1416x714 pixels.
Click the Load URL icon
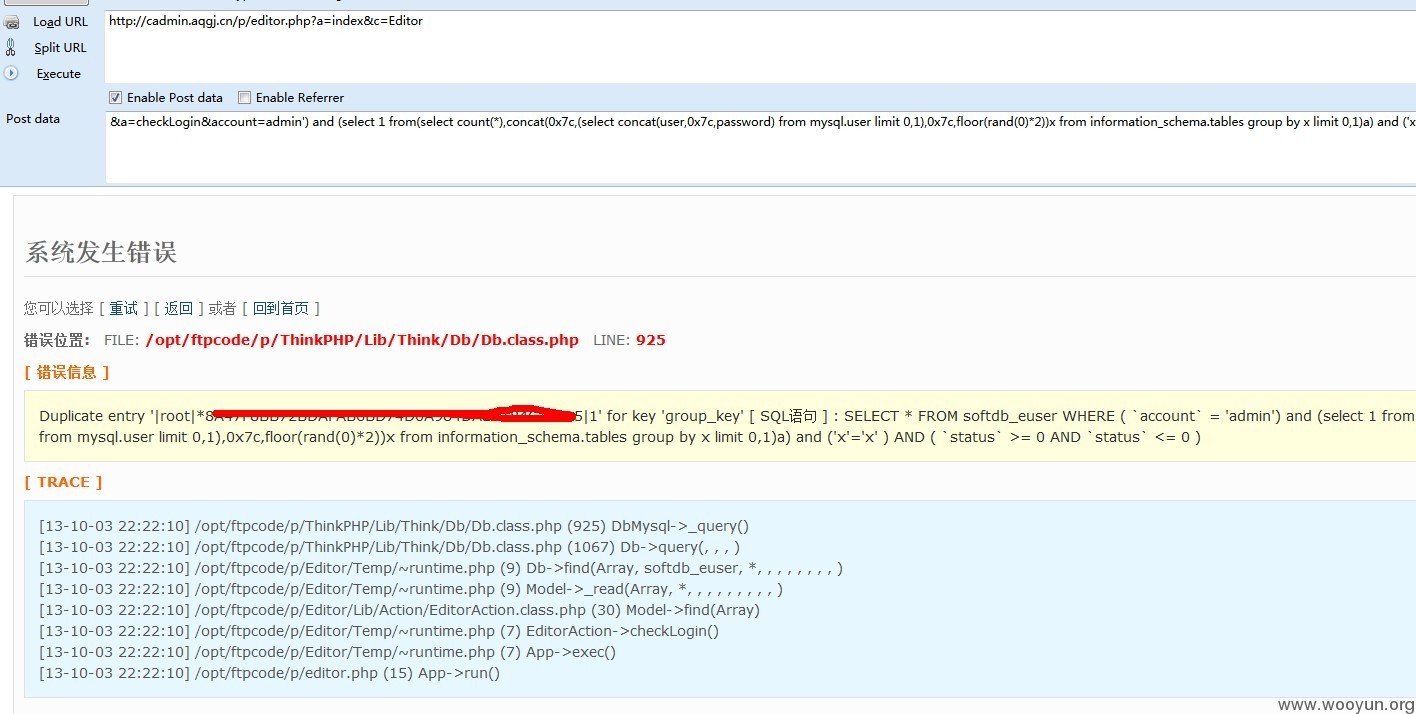point(11,22)
